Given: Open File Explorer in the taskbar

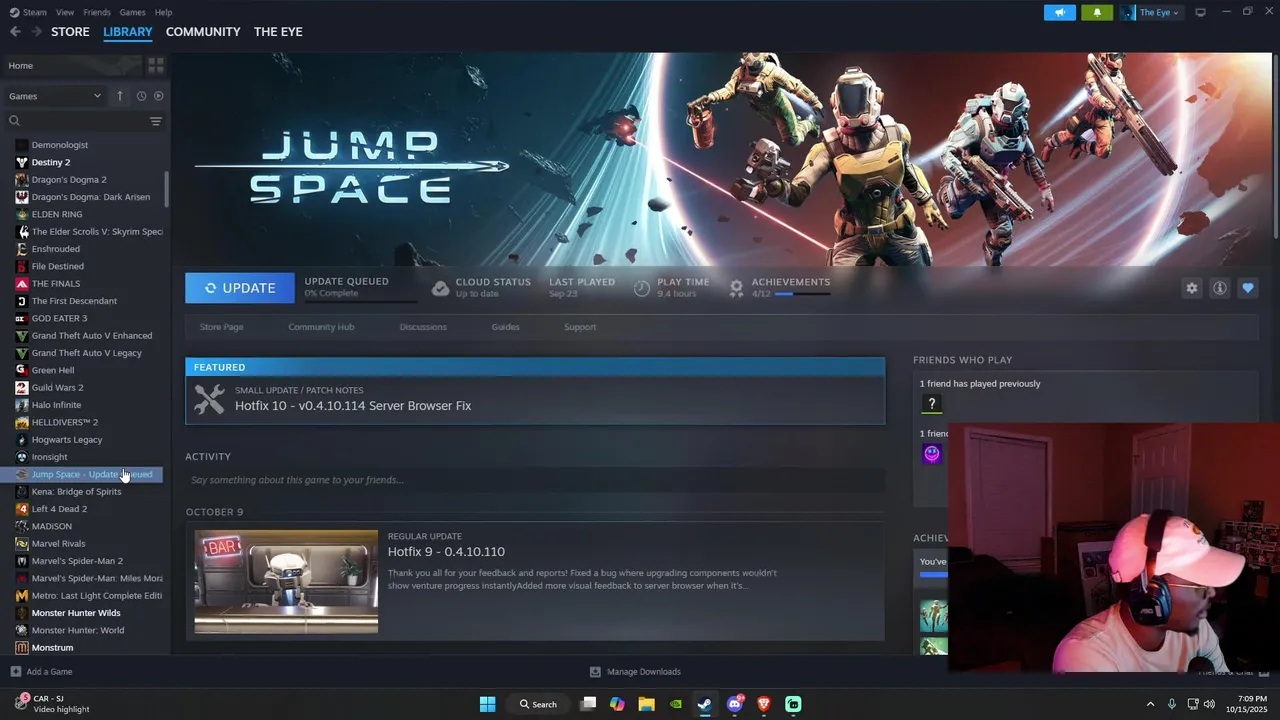Looking at the screenshot, I should (646, 704).
